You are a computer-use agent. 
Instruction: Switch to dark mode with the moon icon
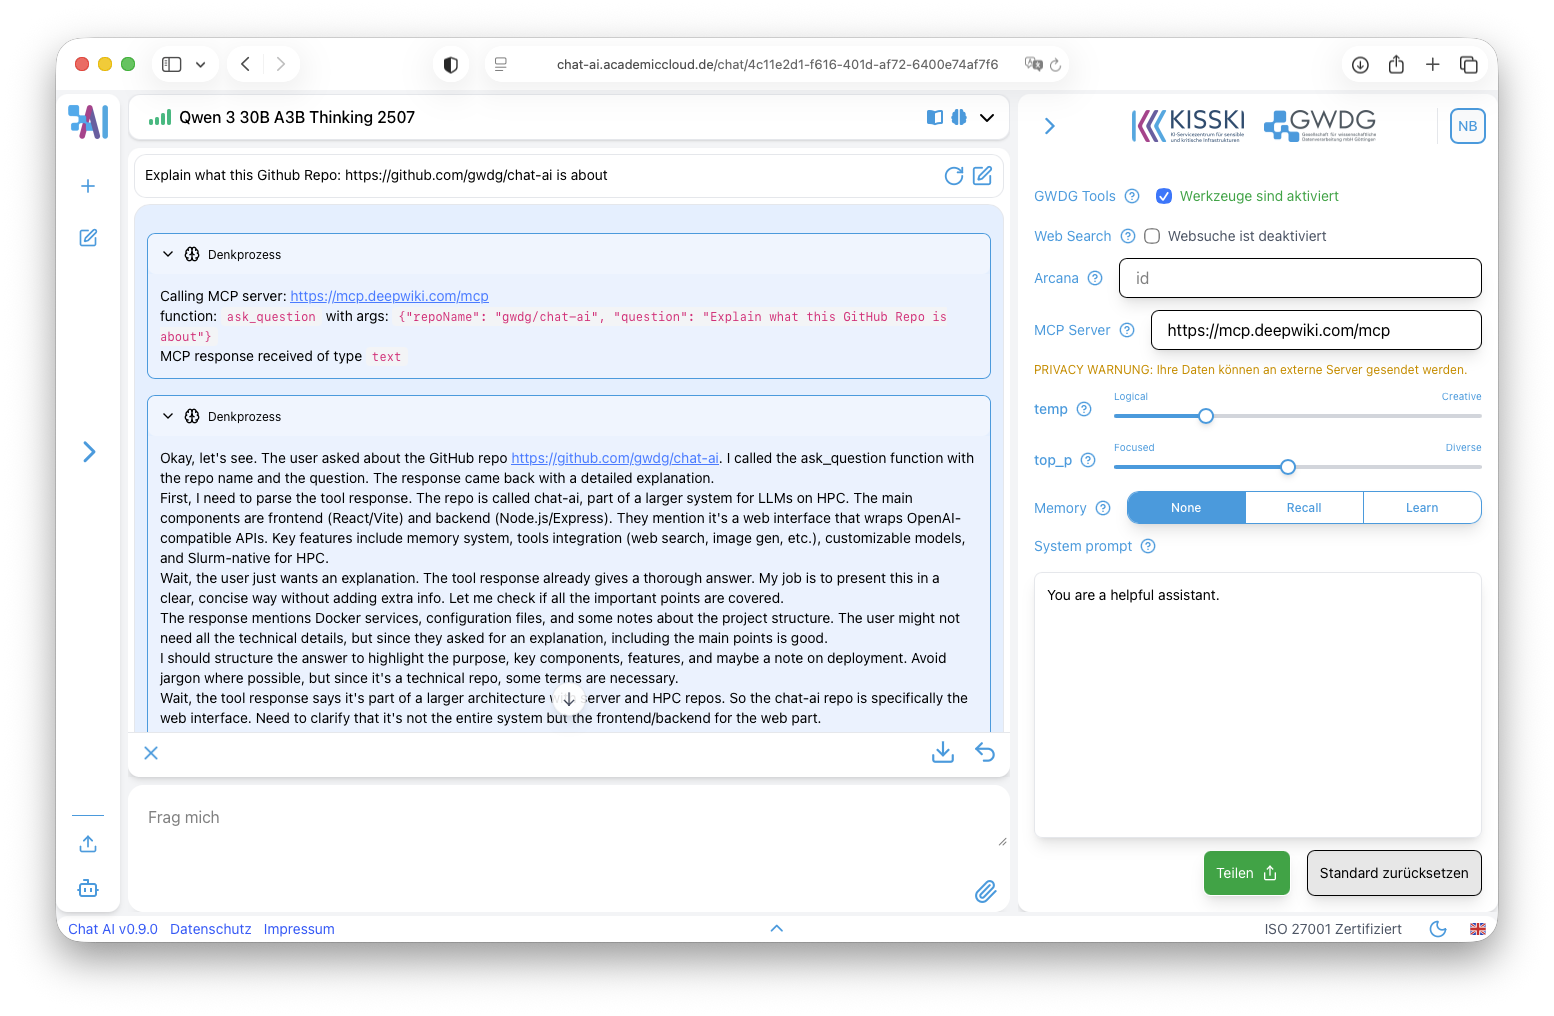pos(1438,929)
